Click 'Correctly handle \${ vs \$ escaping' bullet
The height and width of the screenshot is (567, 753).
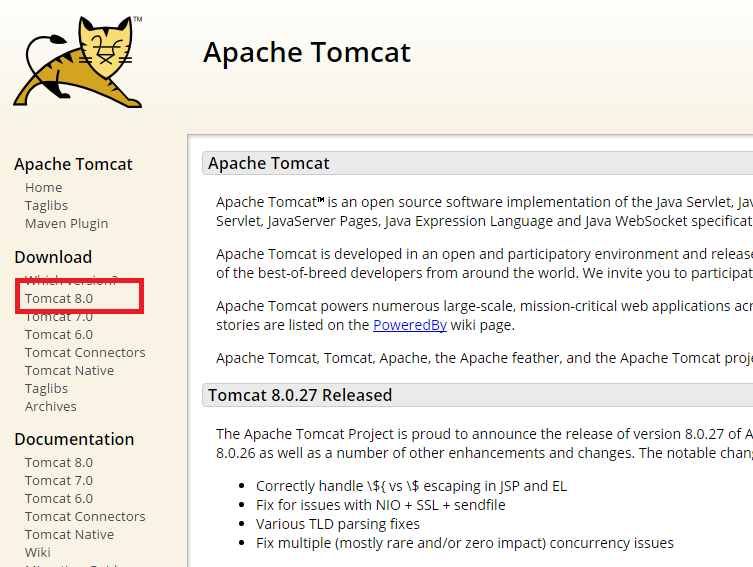click(412, 486)
